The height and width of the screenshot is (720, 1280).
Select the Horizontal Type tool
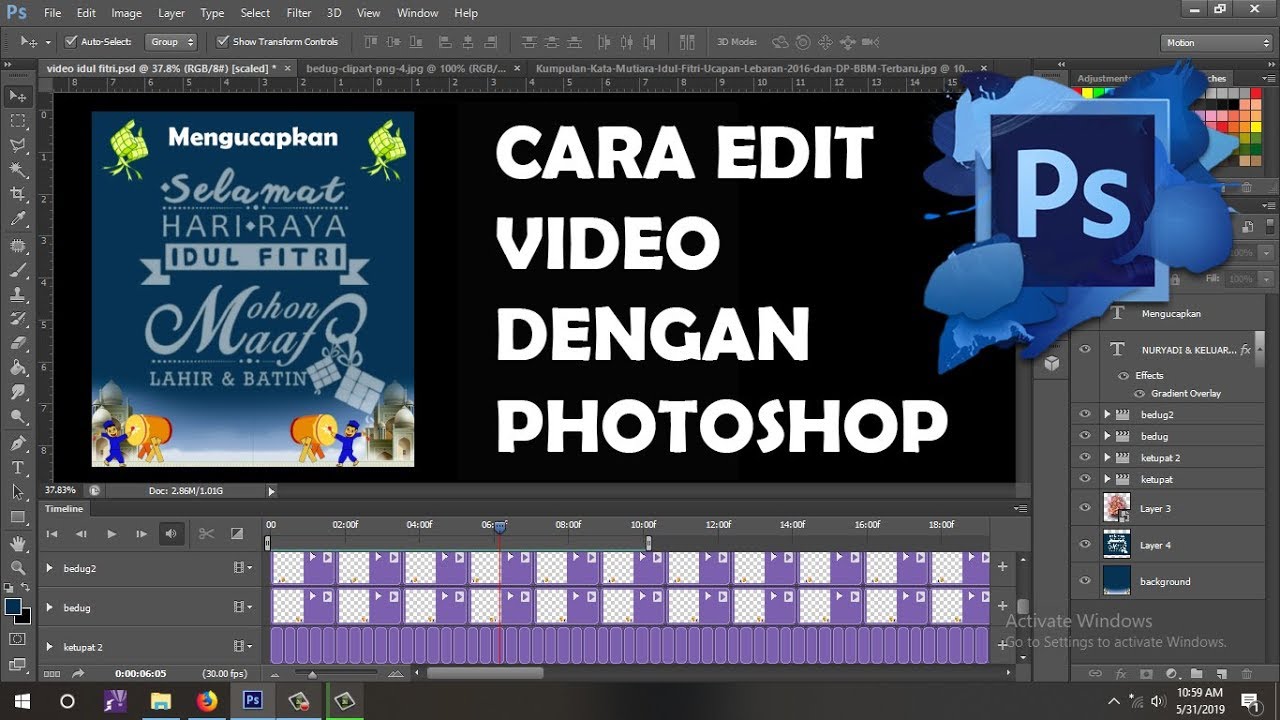tap(18, 468)
